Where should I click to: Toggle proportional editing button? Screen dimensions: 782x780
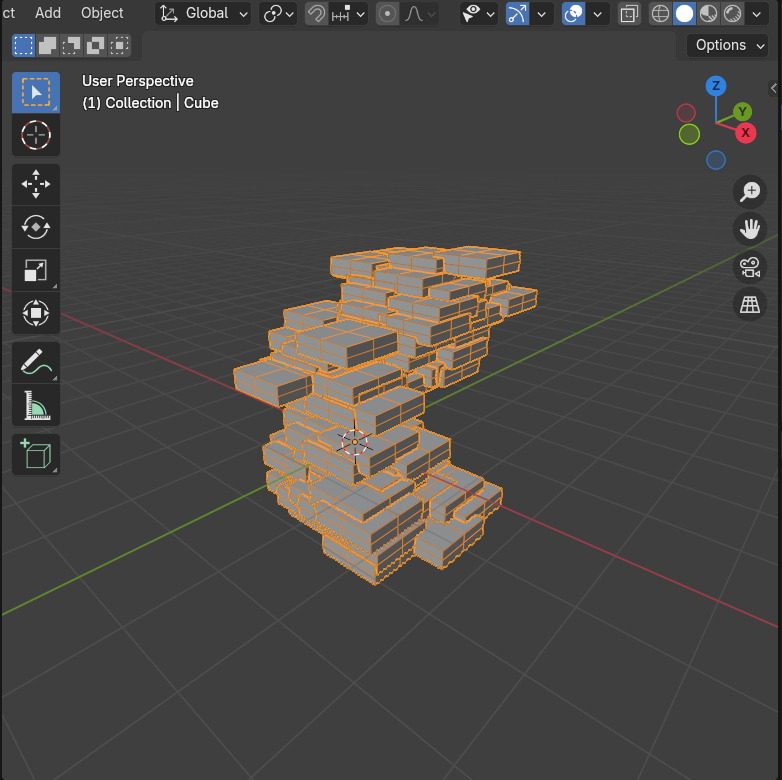(387, 13)
